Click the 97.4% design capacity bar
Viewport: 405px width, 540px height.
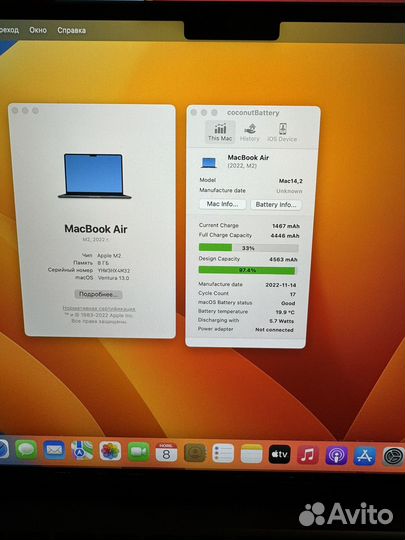pyautogui.click(x=247, y=270)
